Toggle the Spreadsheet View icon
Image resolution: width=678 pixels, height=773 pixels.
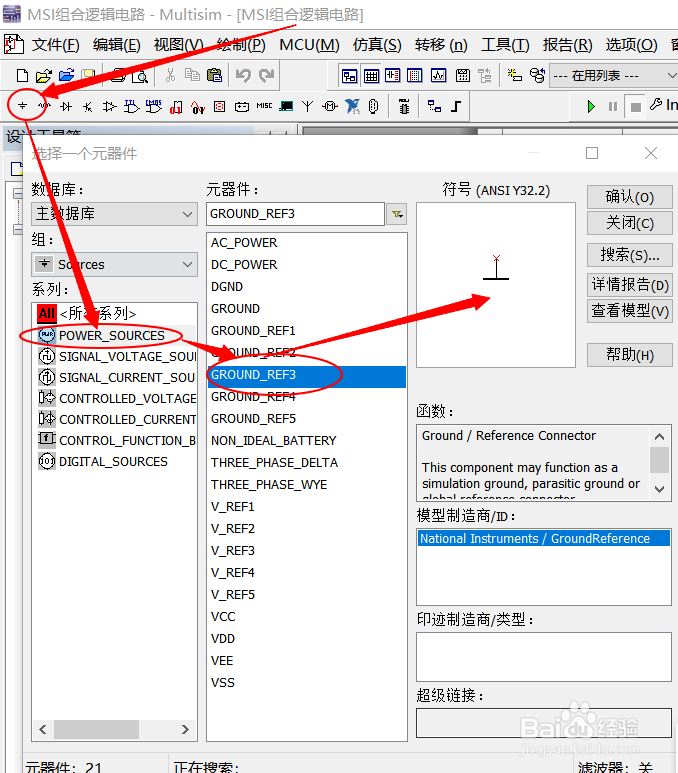click(x=371, y=76)
